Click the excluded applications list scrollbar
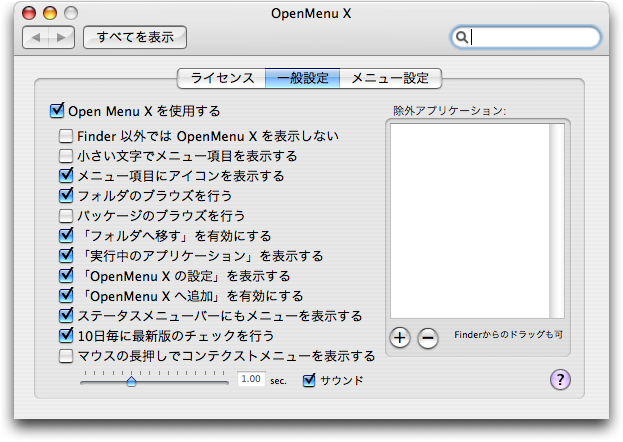The height and width of the screenshot is (442, 623). 557,221
